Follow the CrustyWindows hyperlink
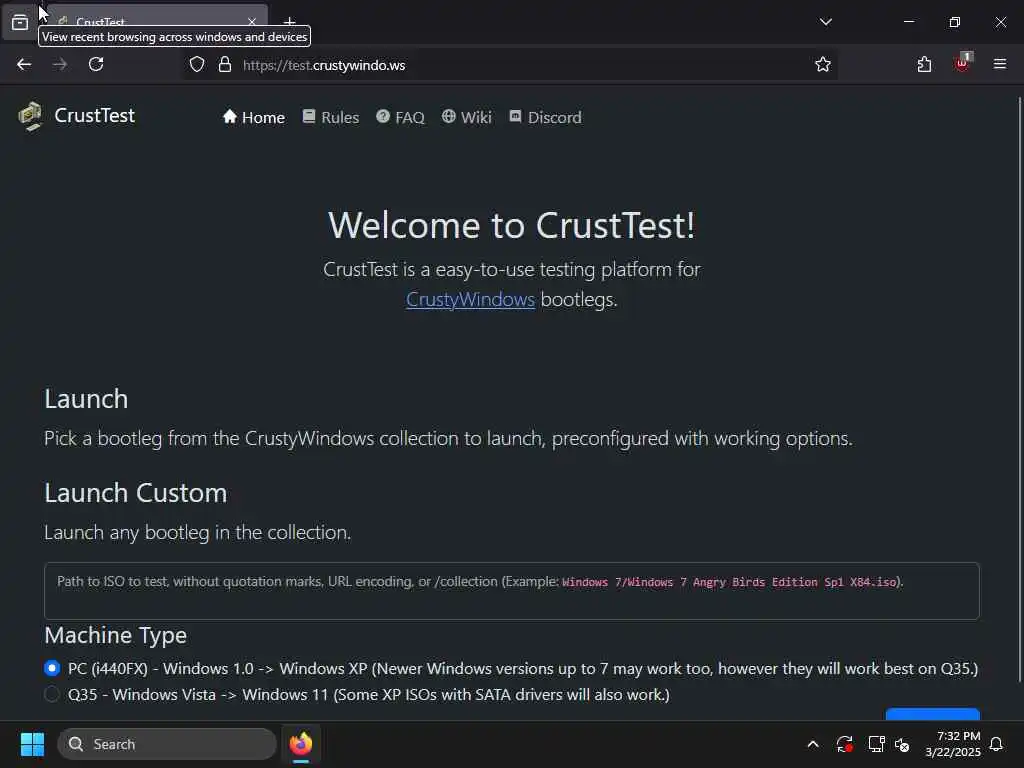The height and width of the screenshot is (768, 1024). [x=470, y=300]
